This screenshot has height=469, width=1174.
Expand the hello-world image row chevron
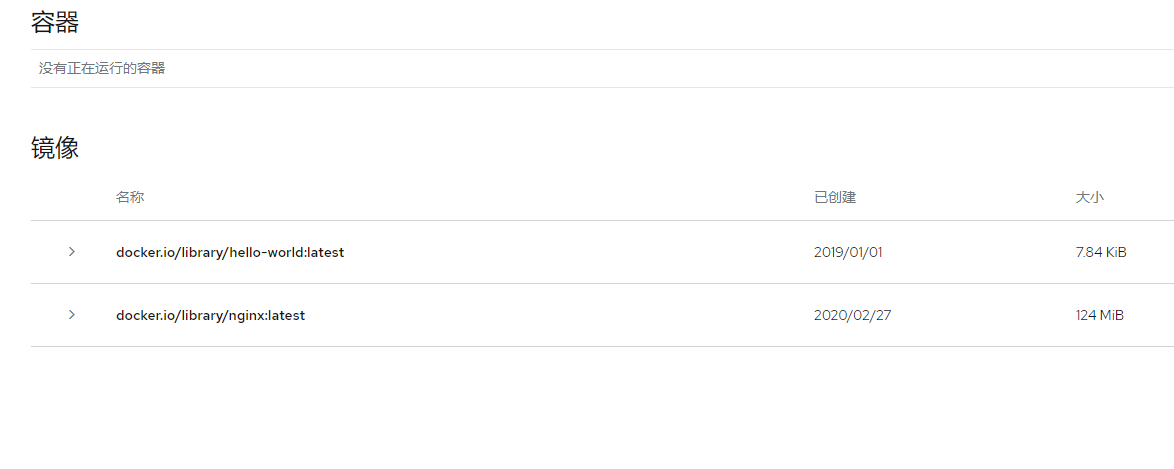71,252
